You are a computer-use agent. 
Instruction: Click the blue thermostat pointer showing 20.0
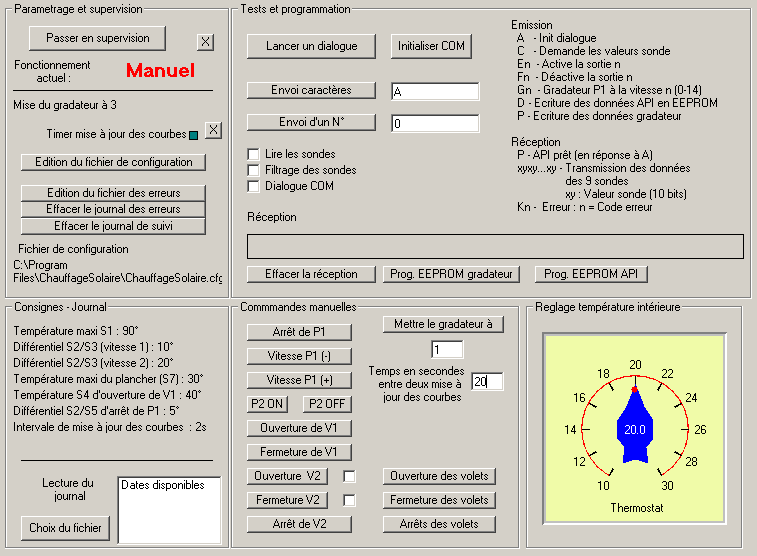pyautogui.click(x=635, y=427)
